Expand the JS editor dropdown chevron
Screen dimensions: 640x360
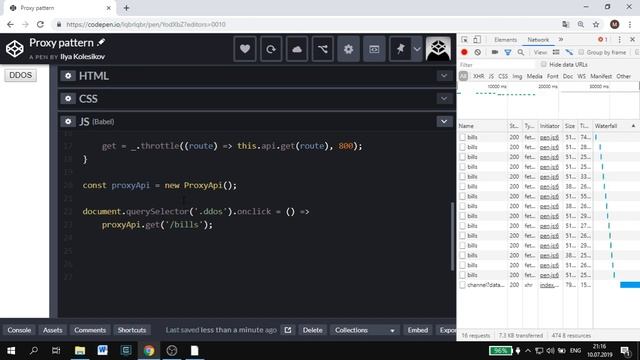tap(444, 122)
